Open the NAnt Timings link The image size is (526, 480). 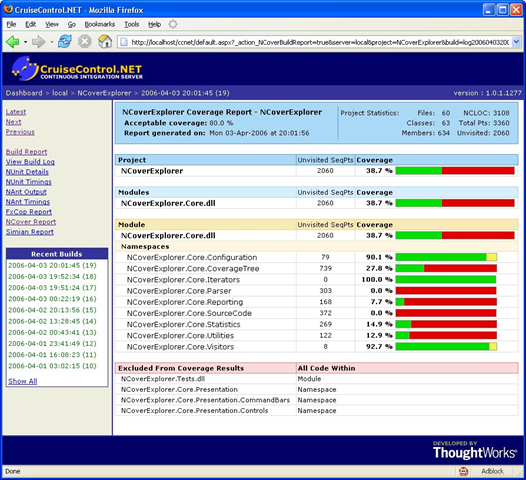[28, 202]
